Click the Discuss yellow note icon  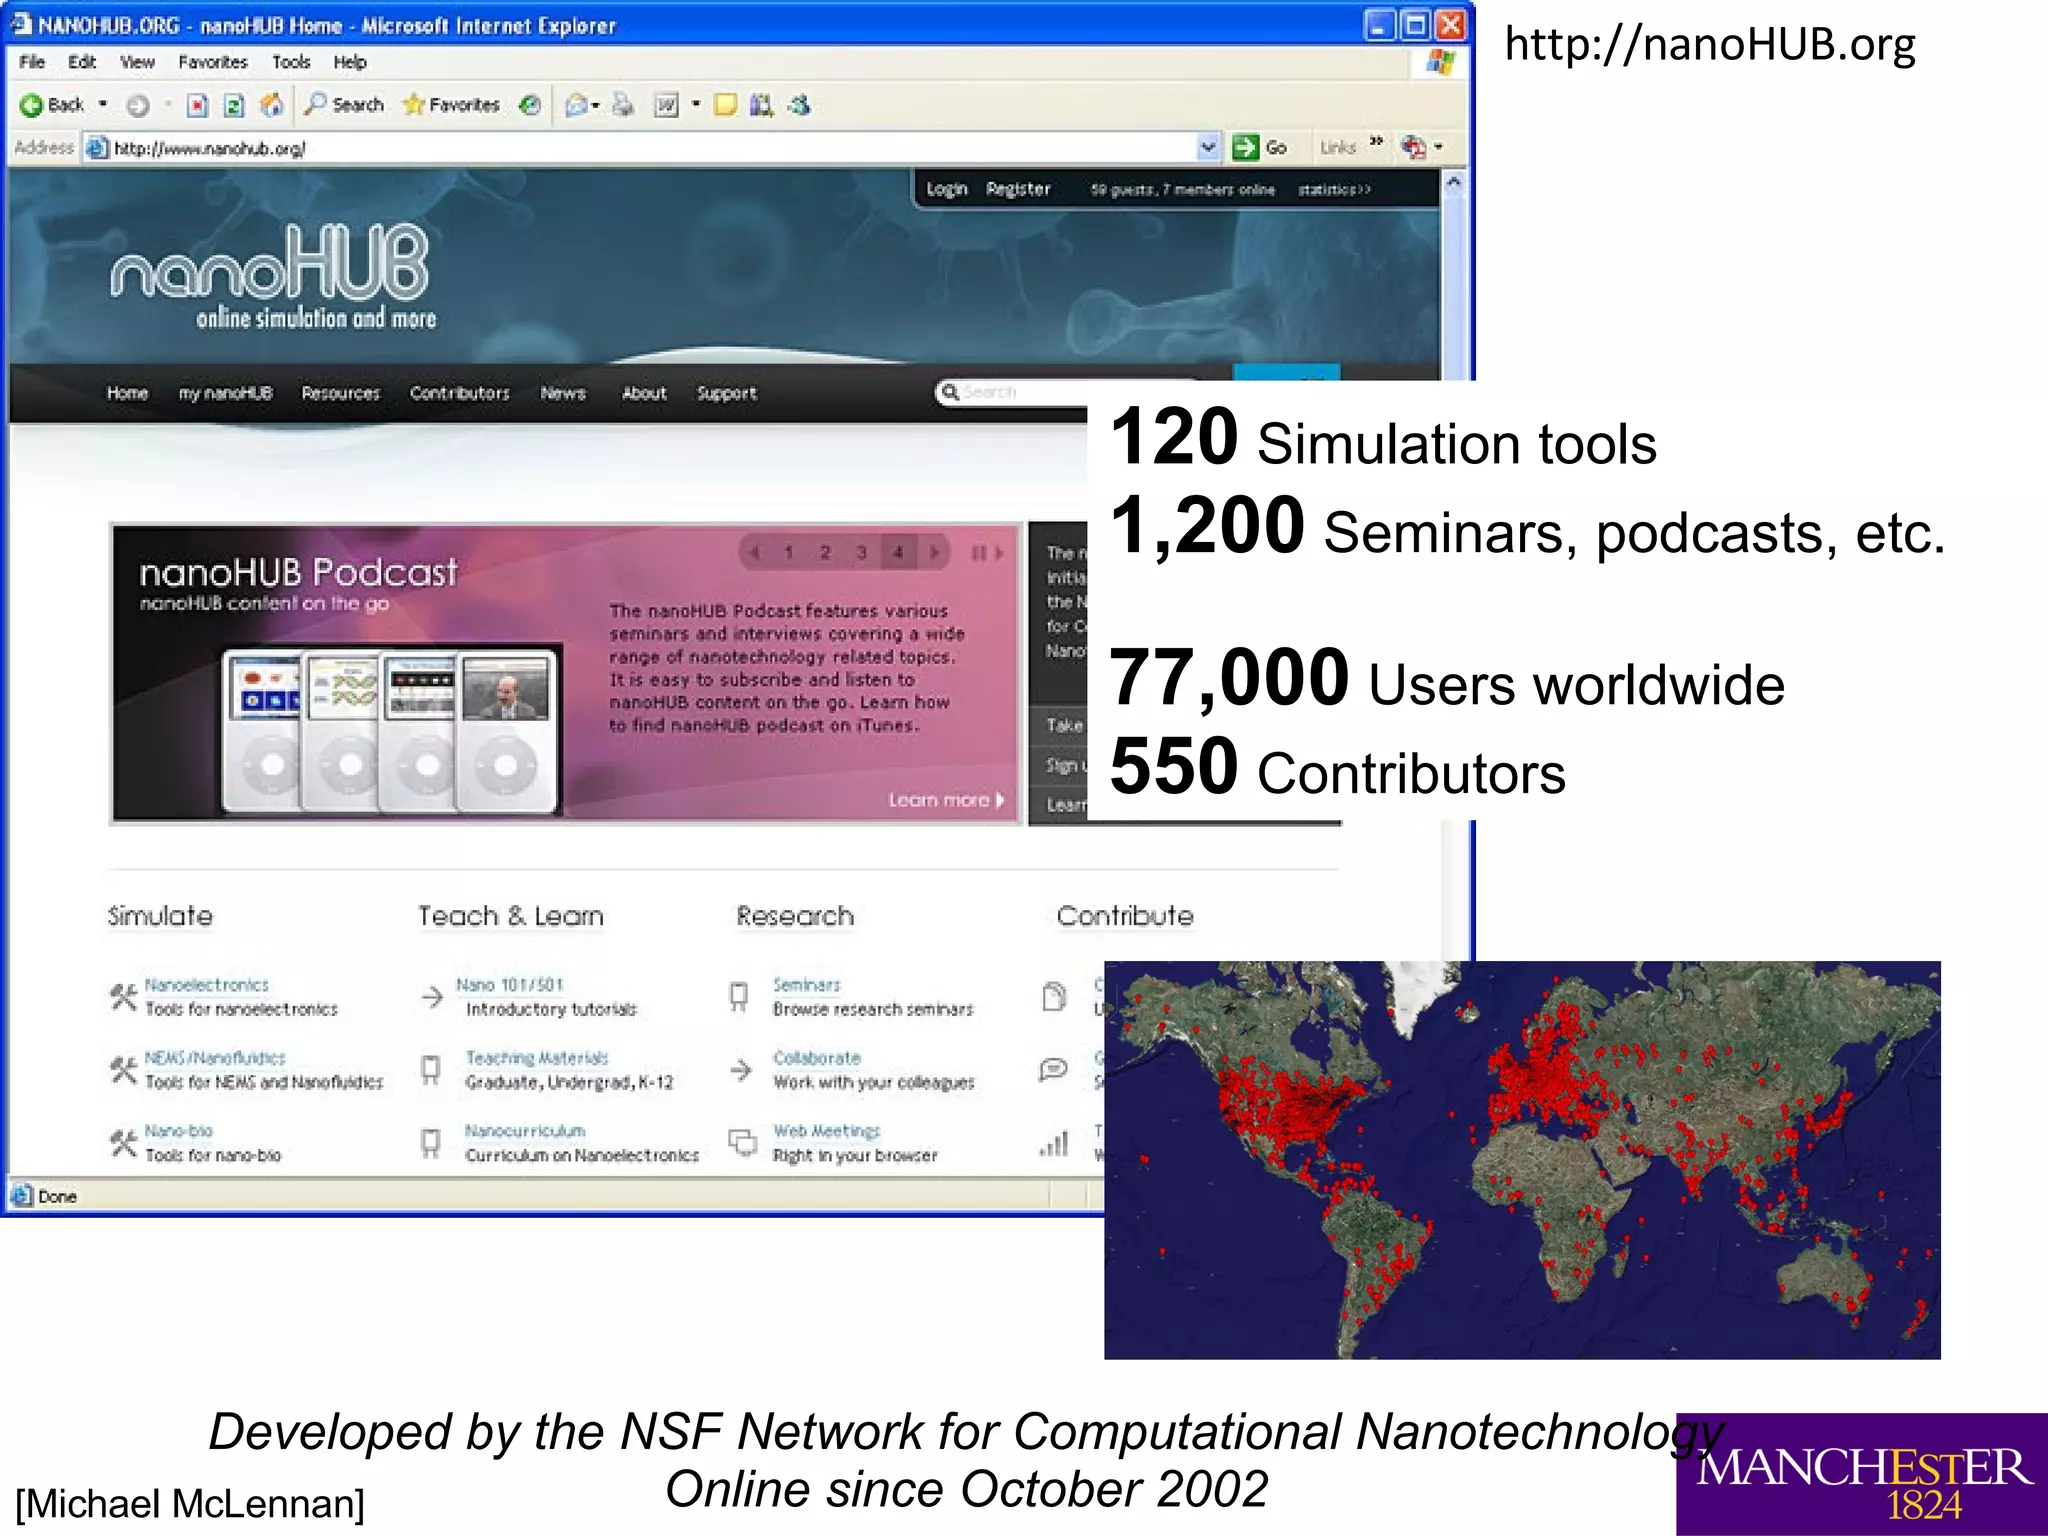726,105
